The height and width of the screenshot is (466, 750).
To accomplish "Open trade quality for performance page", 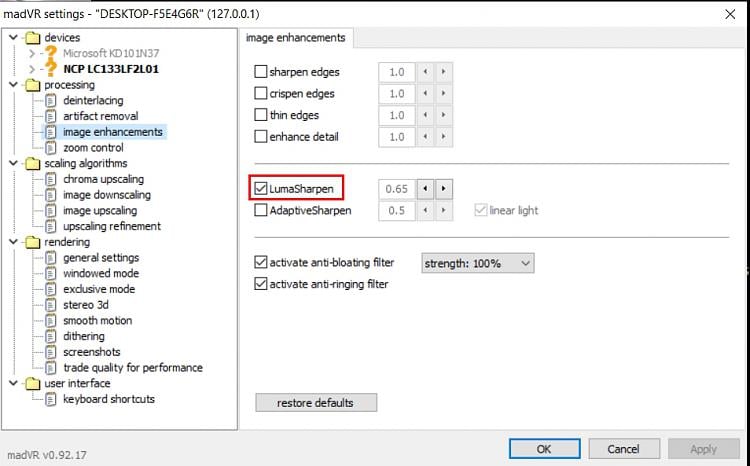I will click(133, 368).
